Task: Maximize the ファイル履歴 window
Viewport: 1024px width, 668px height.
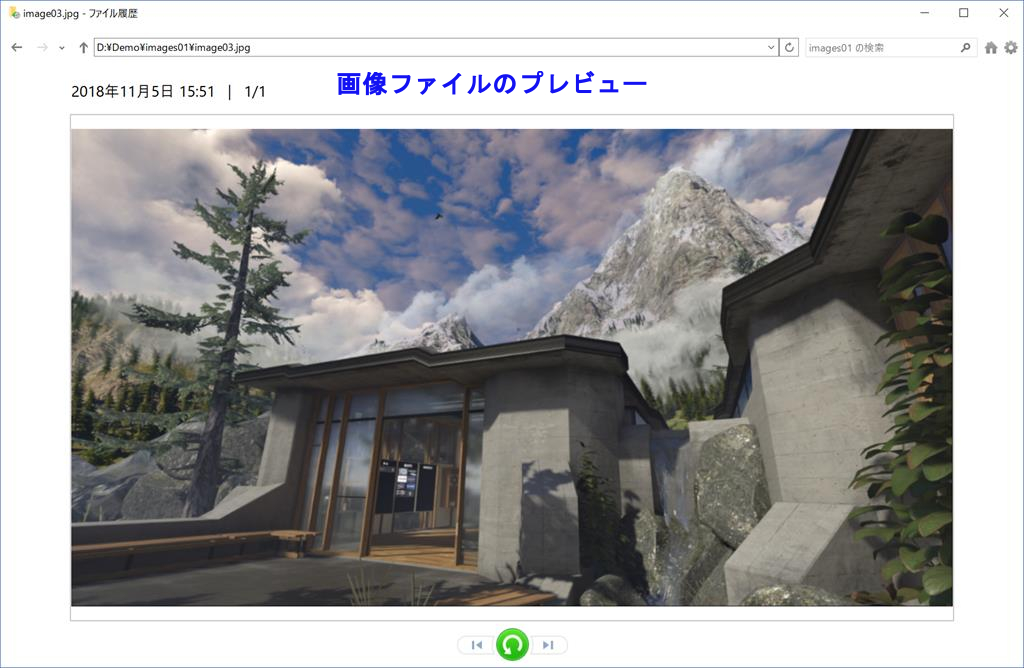Action: tap(963, 13)
